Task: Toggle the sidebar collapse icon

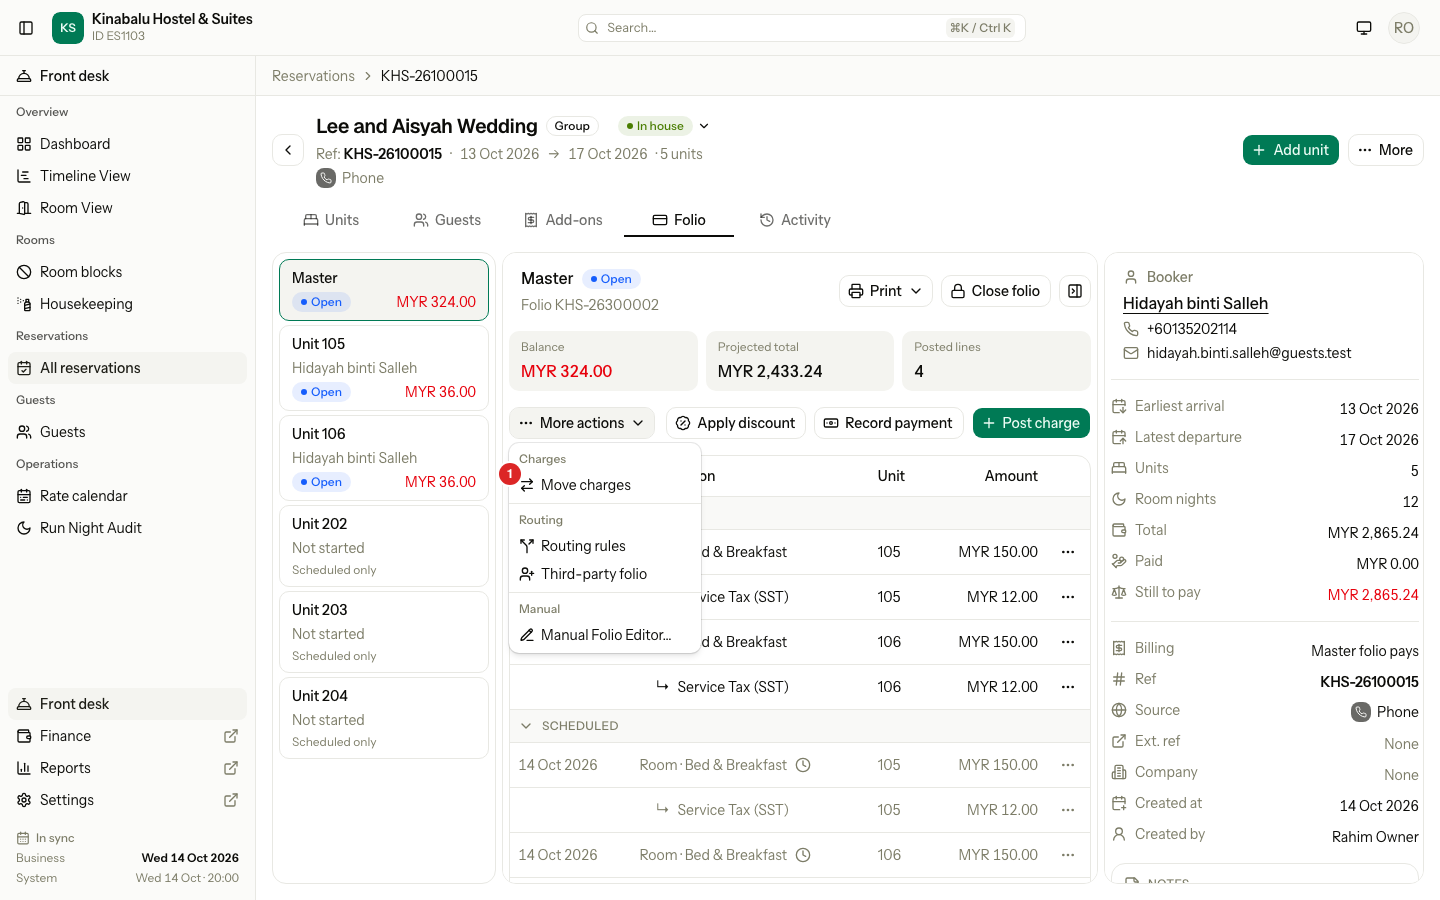Action: 27,28
